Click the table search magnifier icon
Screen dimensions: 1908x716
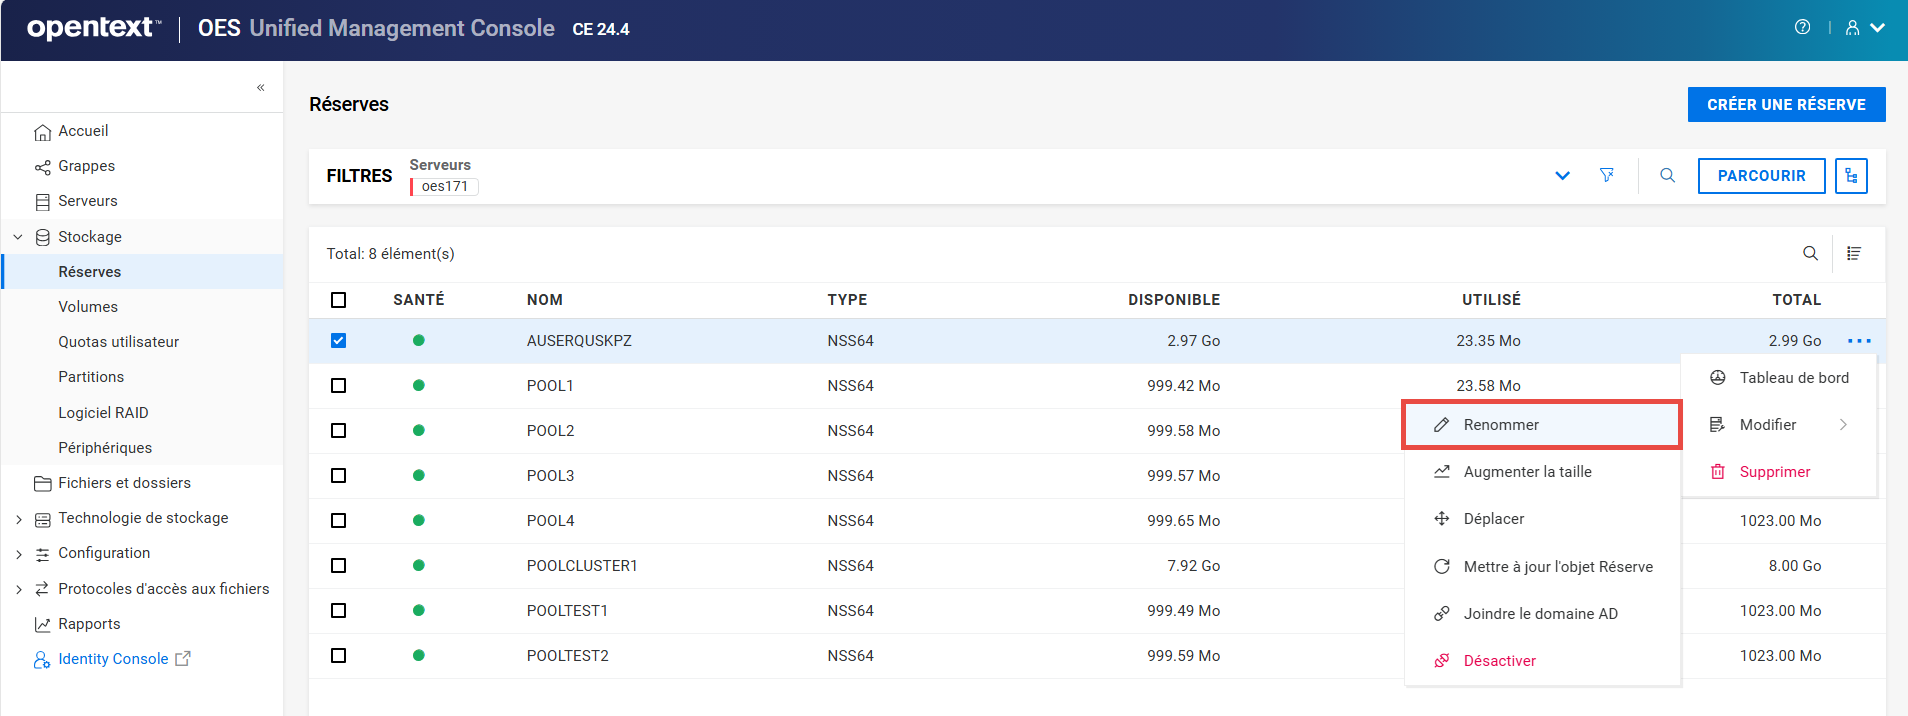1810,254
